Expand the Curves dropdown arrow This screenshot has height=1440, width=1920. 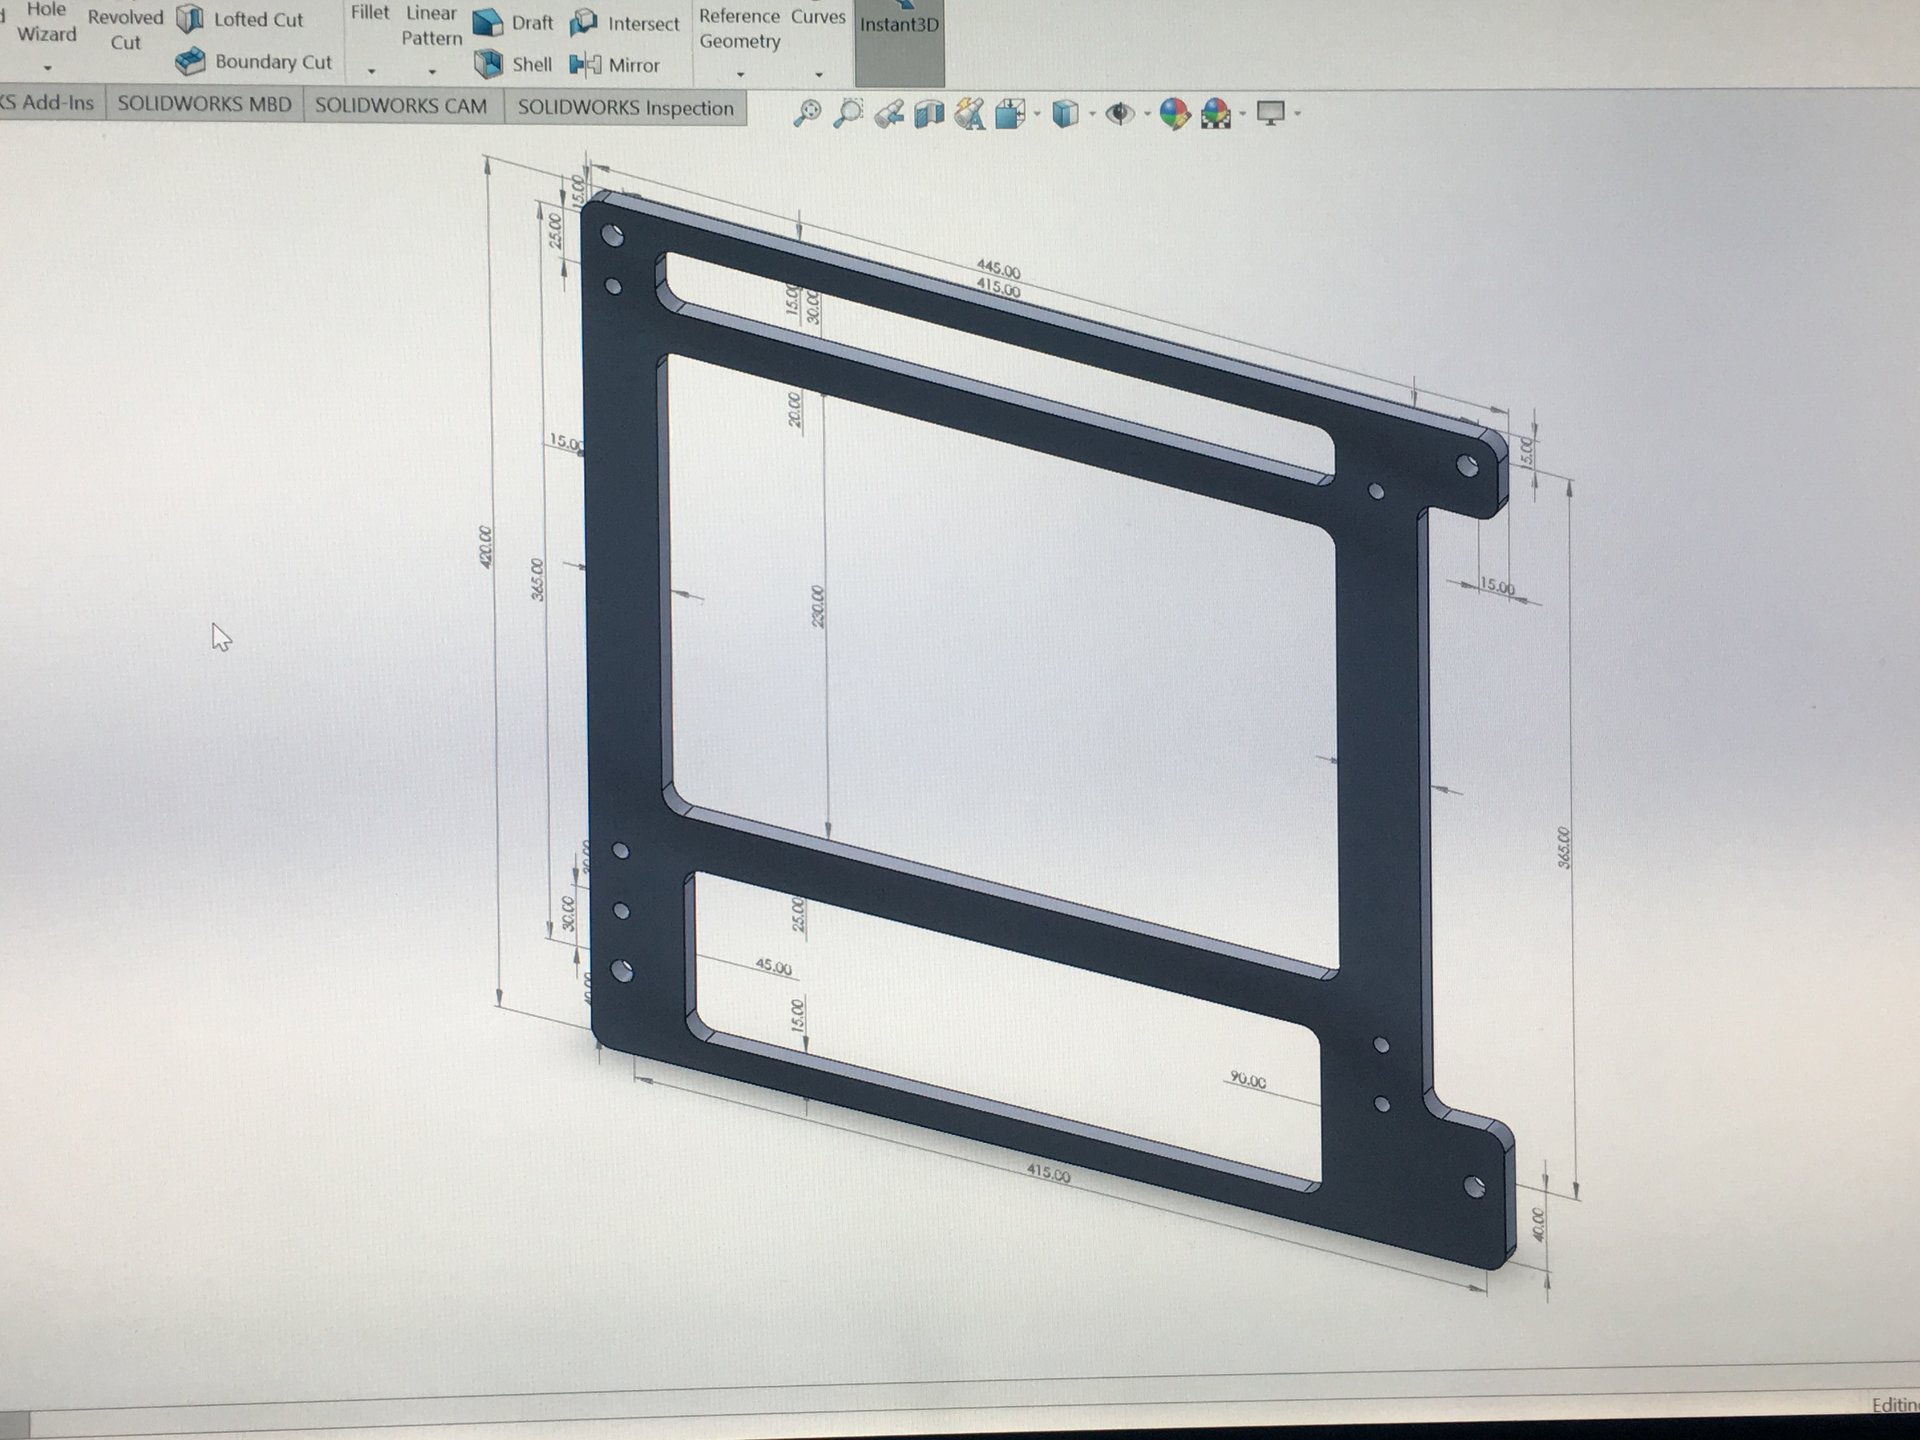click(x=819, y=74)
